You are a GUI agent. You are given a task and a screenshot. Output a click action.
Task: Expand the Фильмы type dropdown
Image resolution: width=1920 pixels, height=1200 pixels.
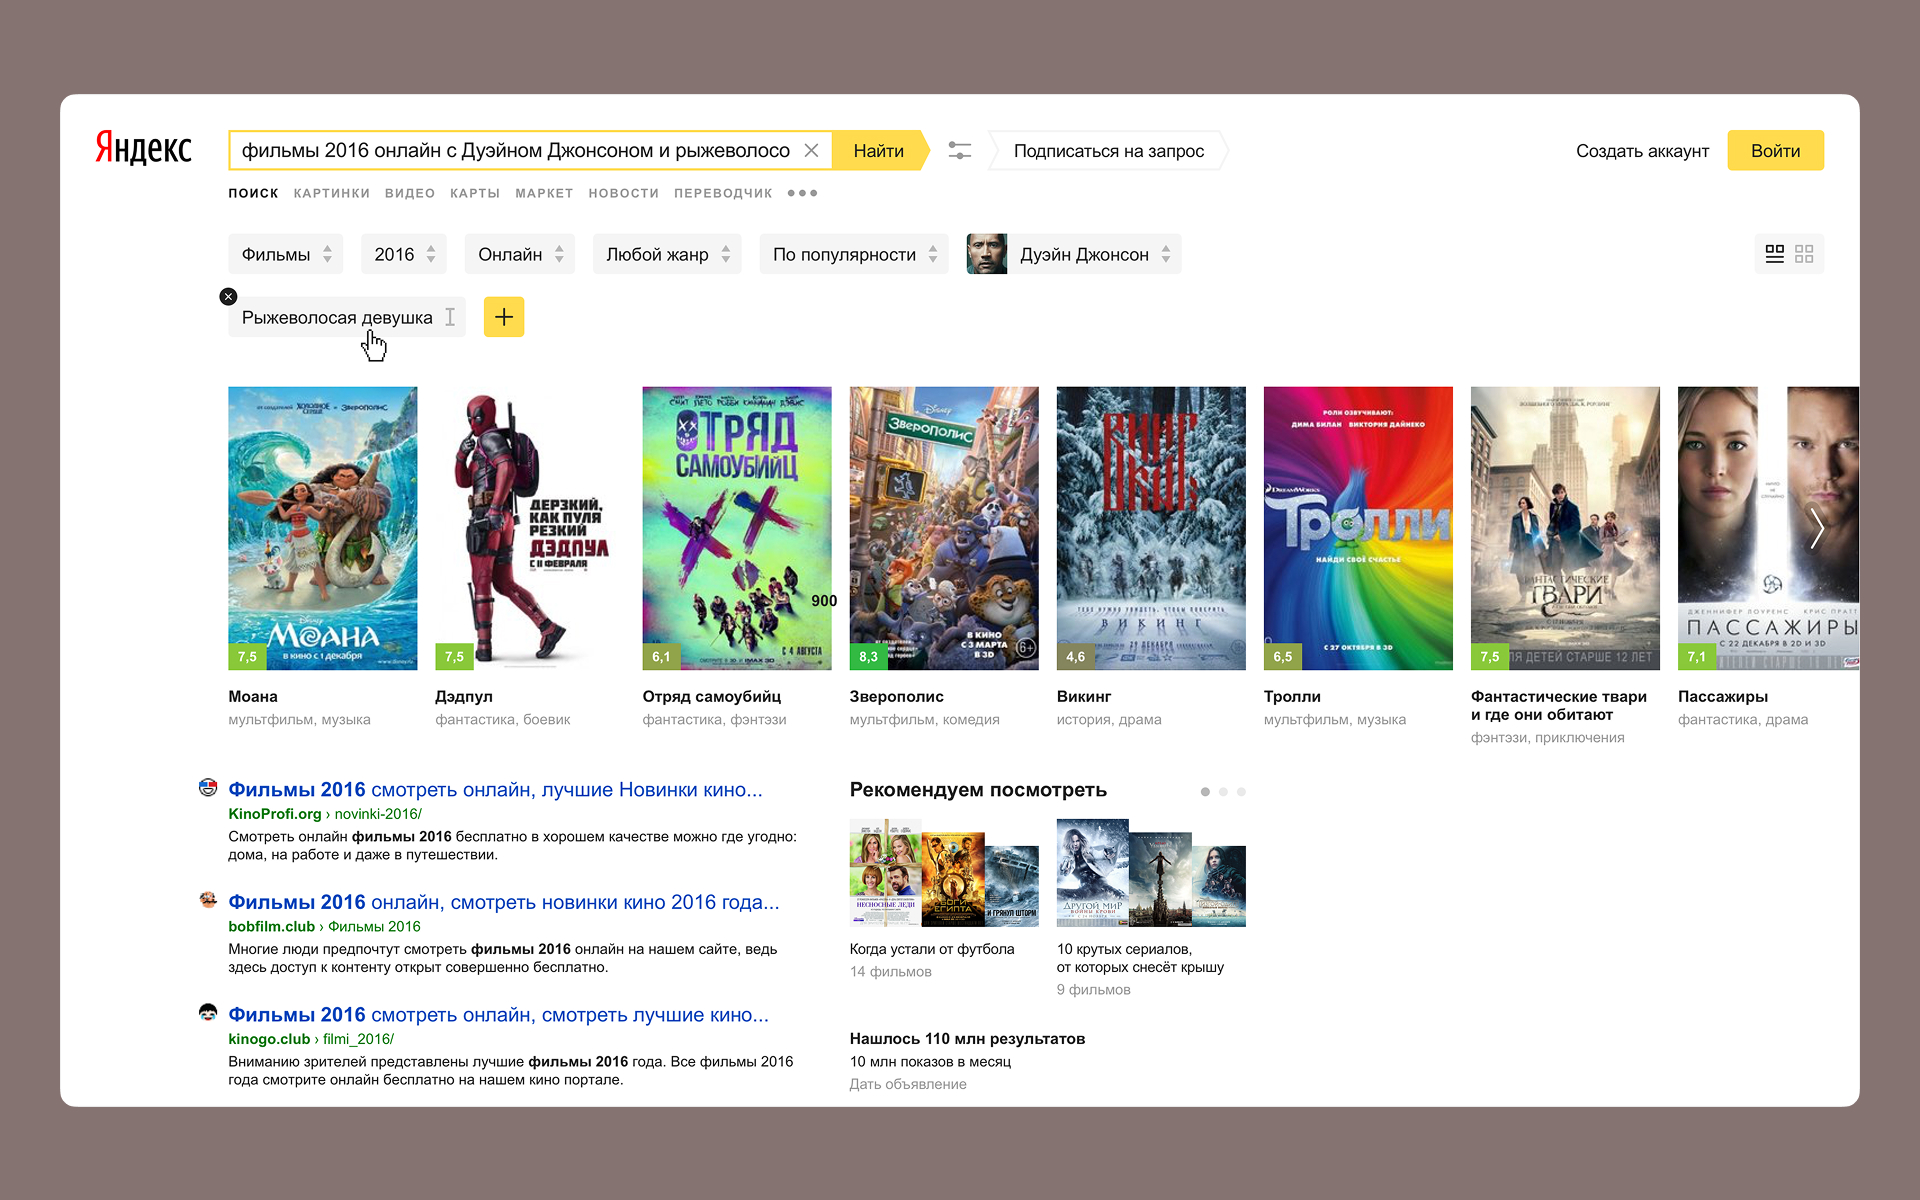pos(285,254)
